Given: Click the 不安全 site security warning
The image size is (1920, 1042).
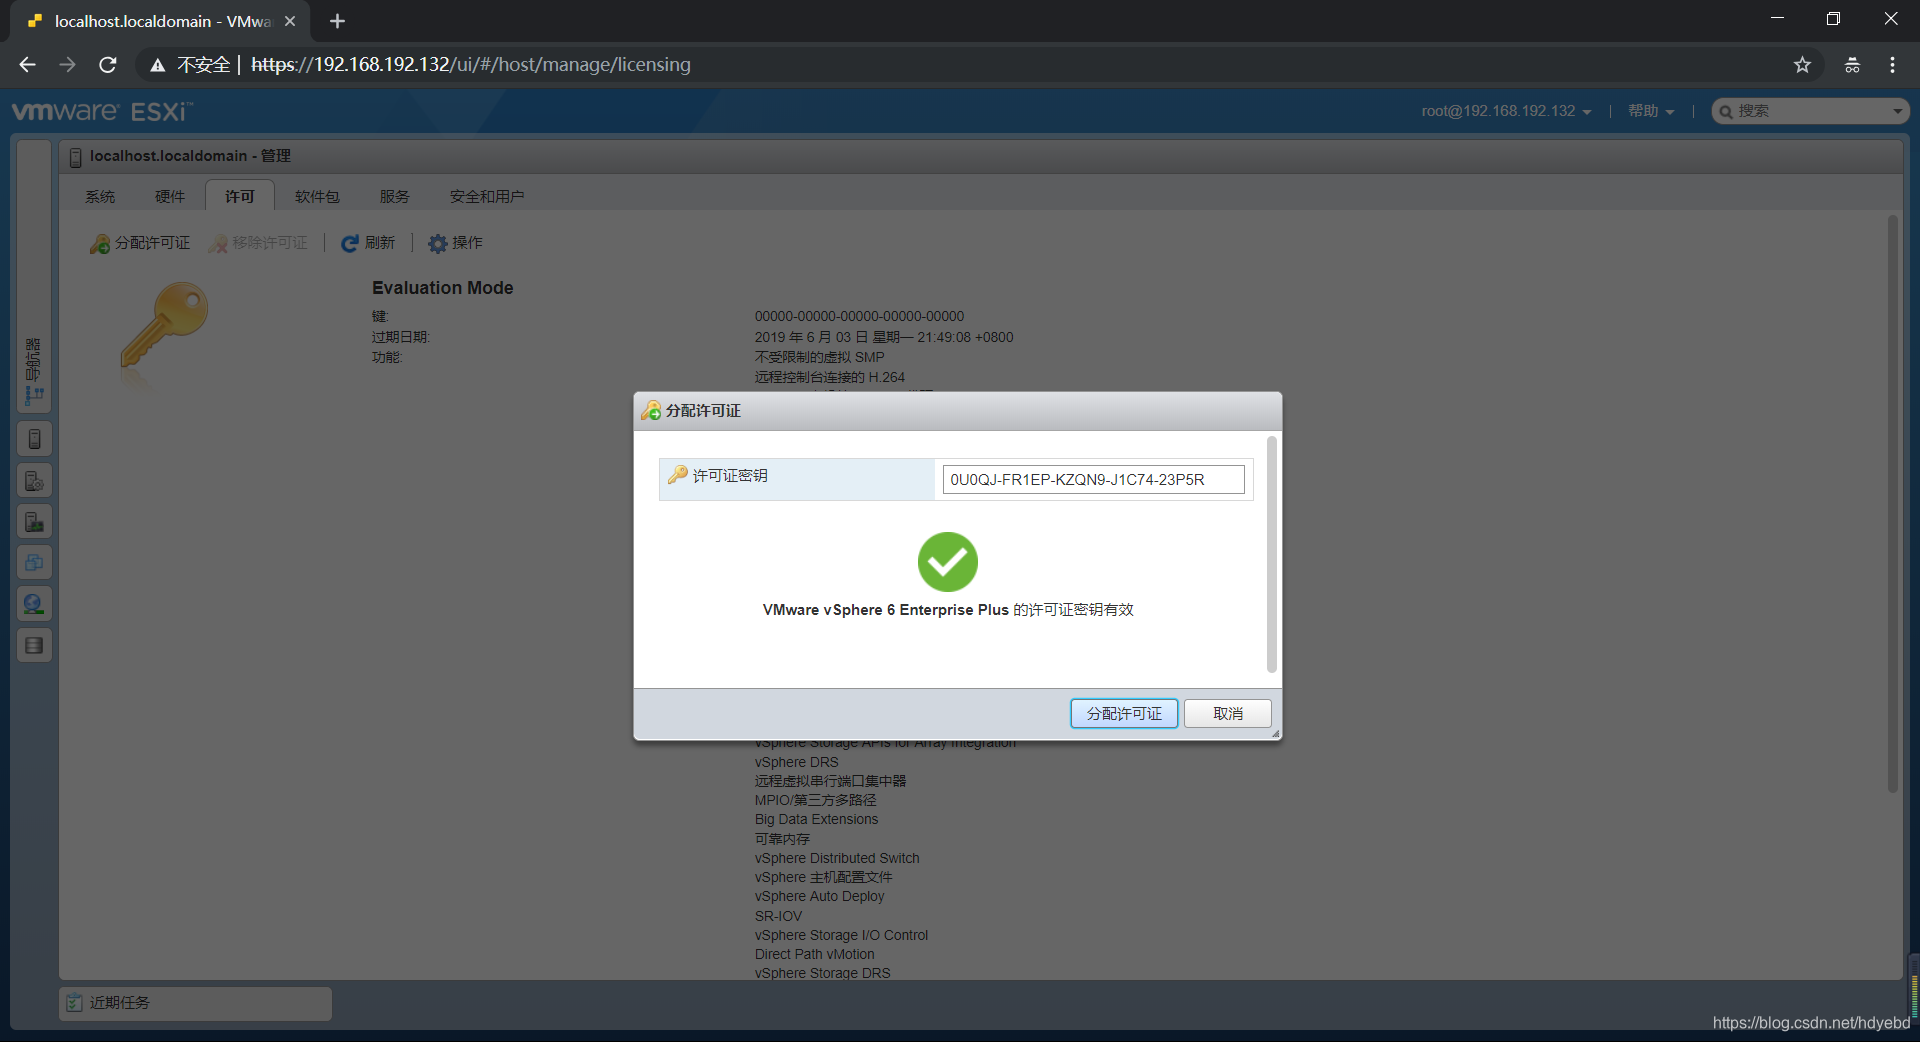Looking at the screenshot, I should click(x=190, y=65).
